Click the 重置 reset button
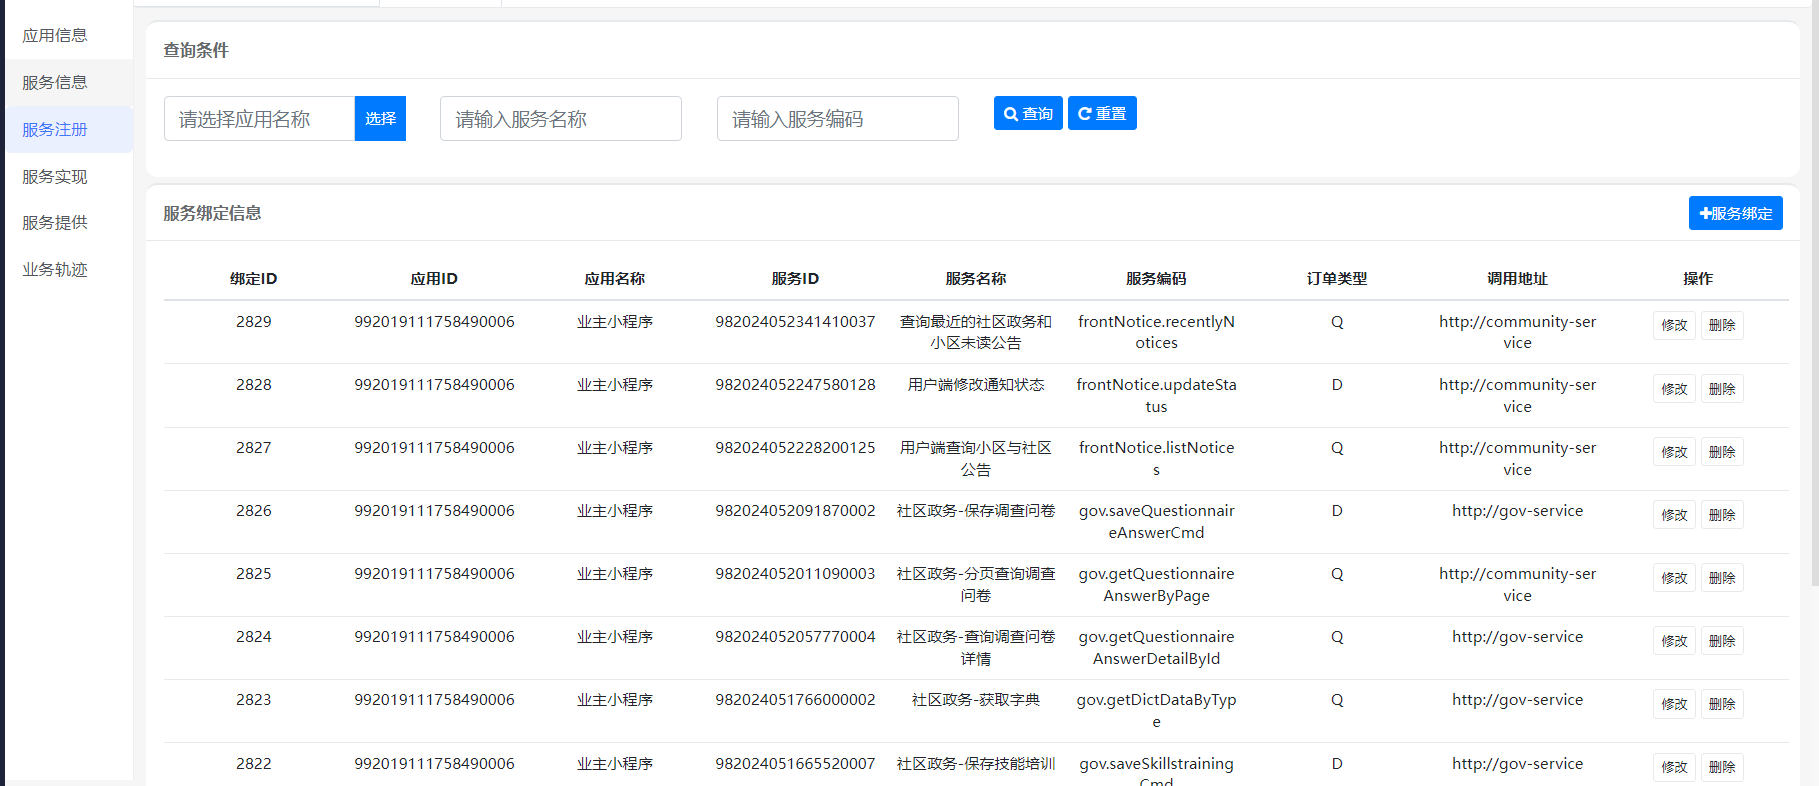The width and height of the screenshot is (1819, 786). click(x=1102, y=113)
